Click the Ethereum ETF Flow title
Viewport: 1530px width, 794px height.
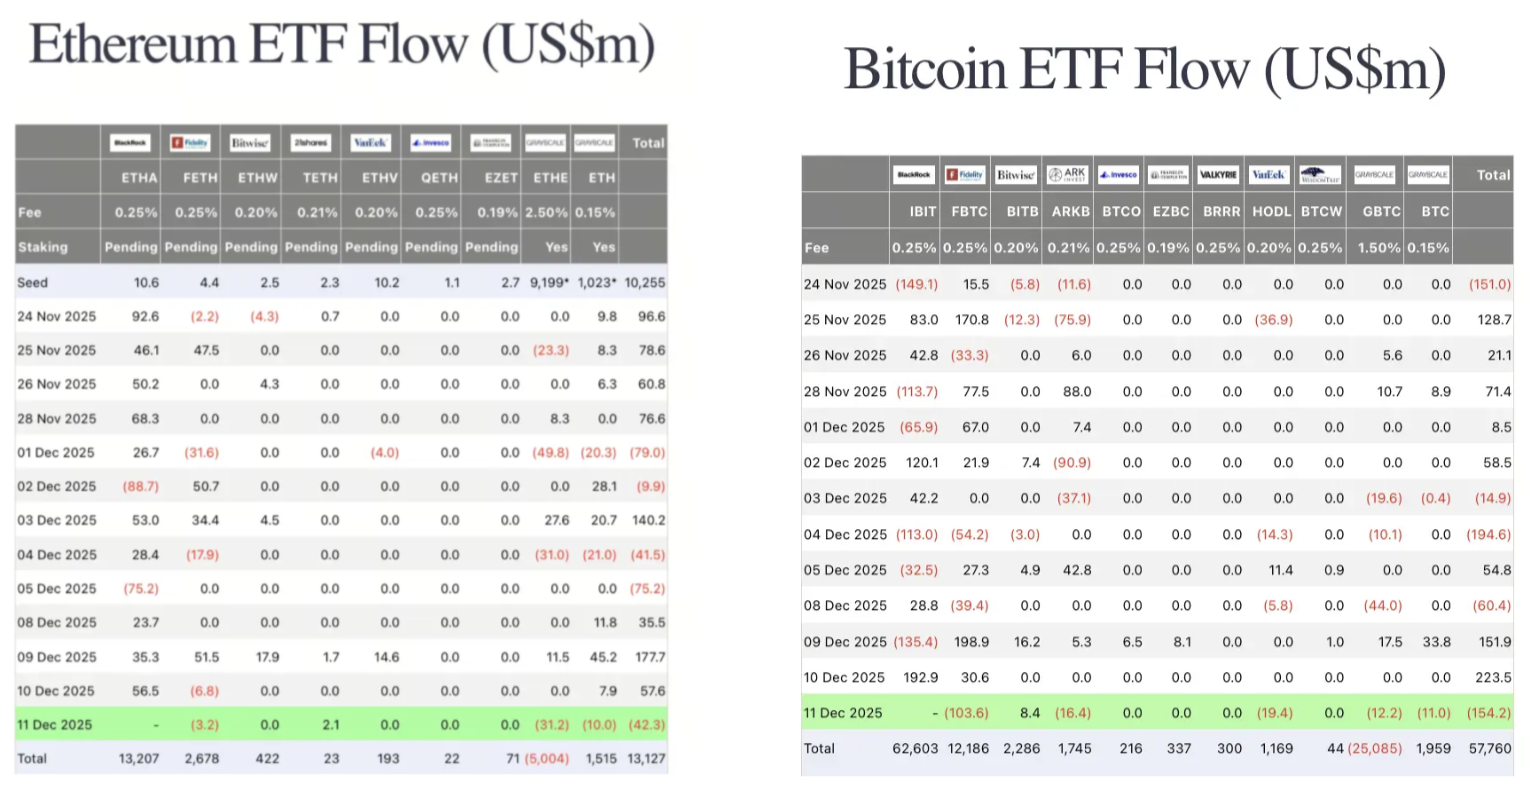coord(342,45)
